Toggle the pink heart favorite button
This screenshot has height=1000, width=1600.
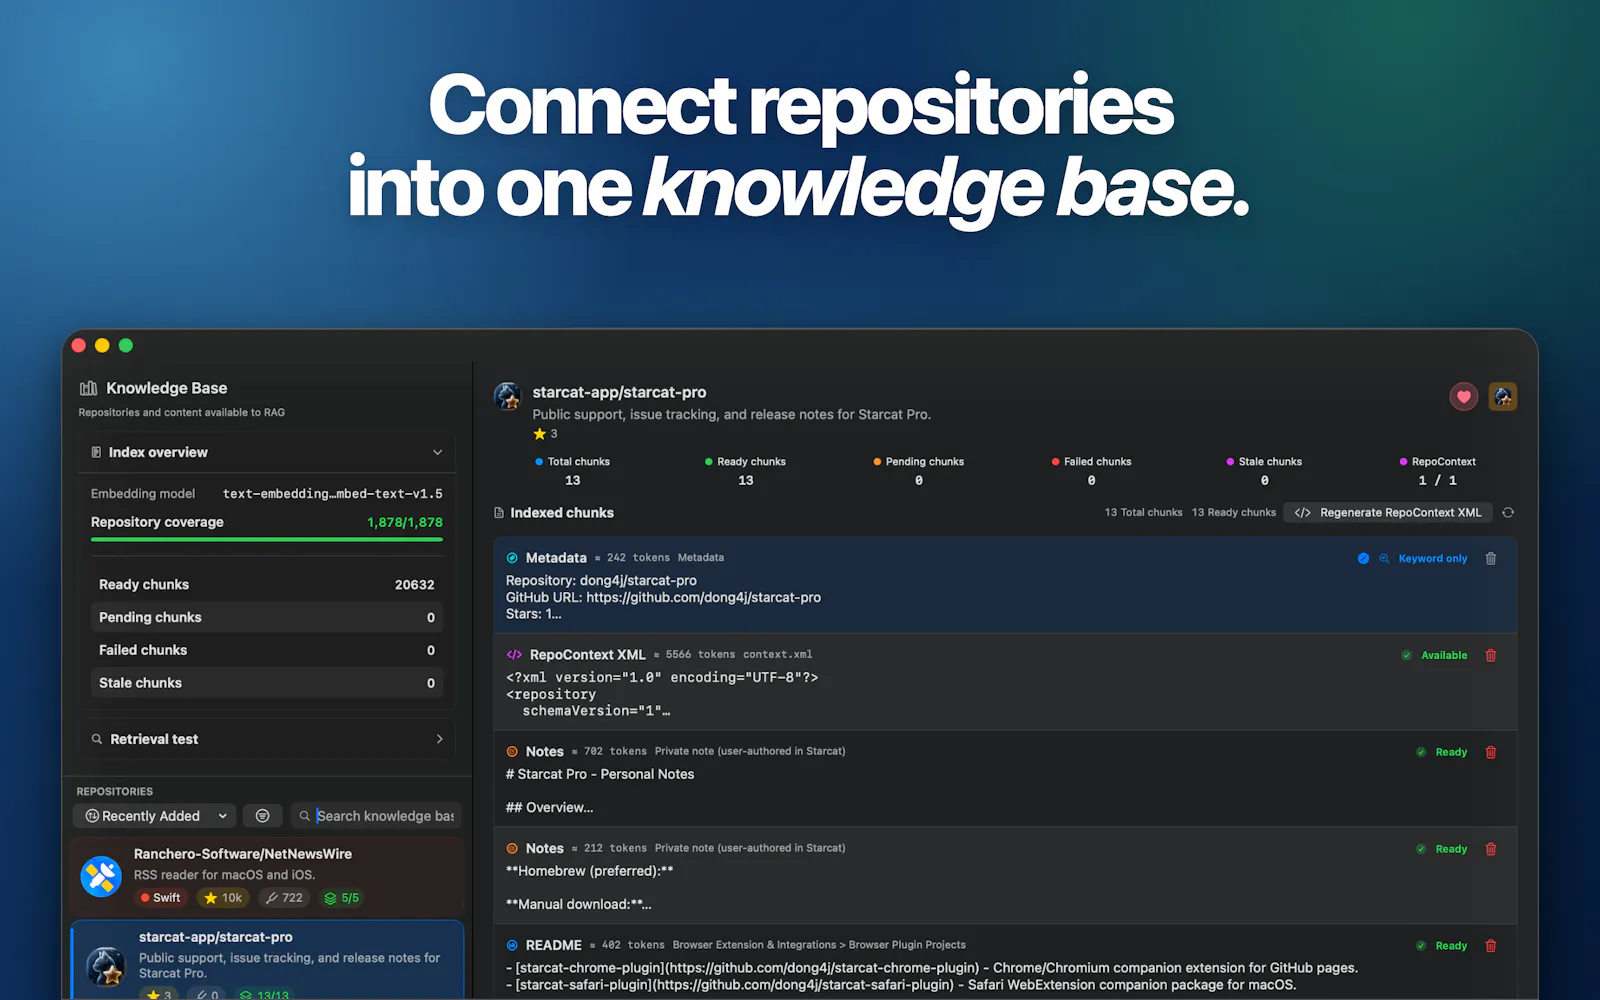click(x=1464, y=397)
